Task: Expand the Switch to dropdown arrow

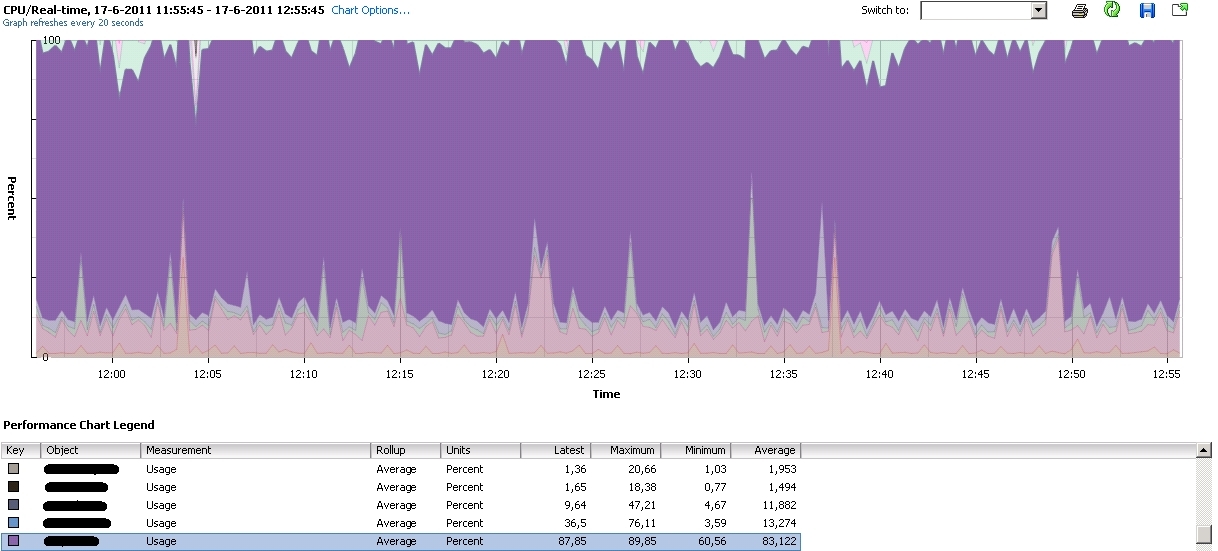Action: pos(1038,10)
